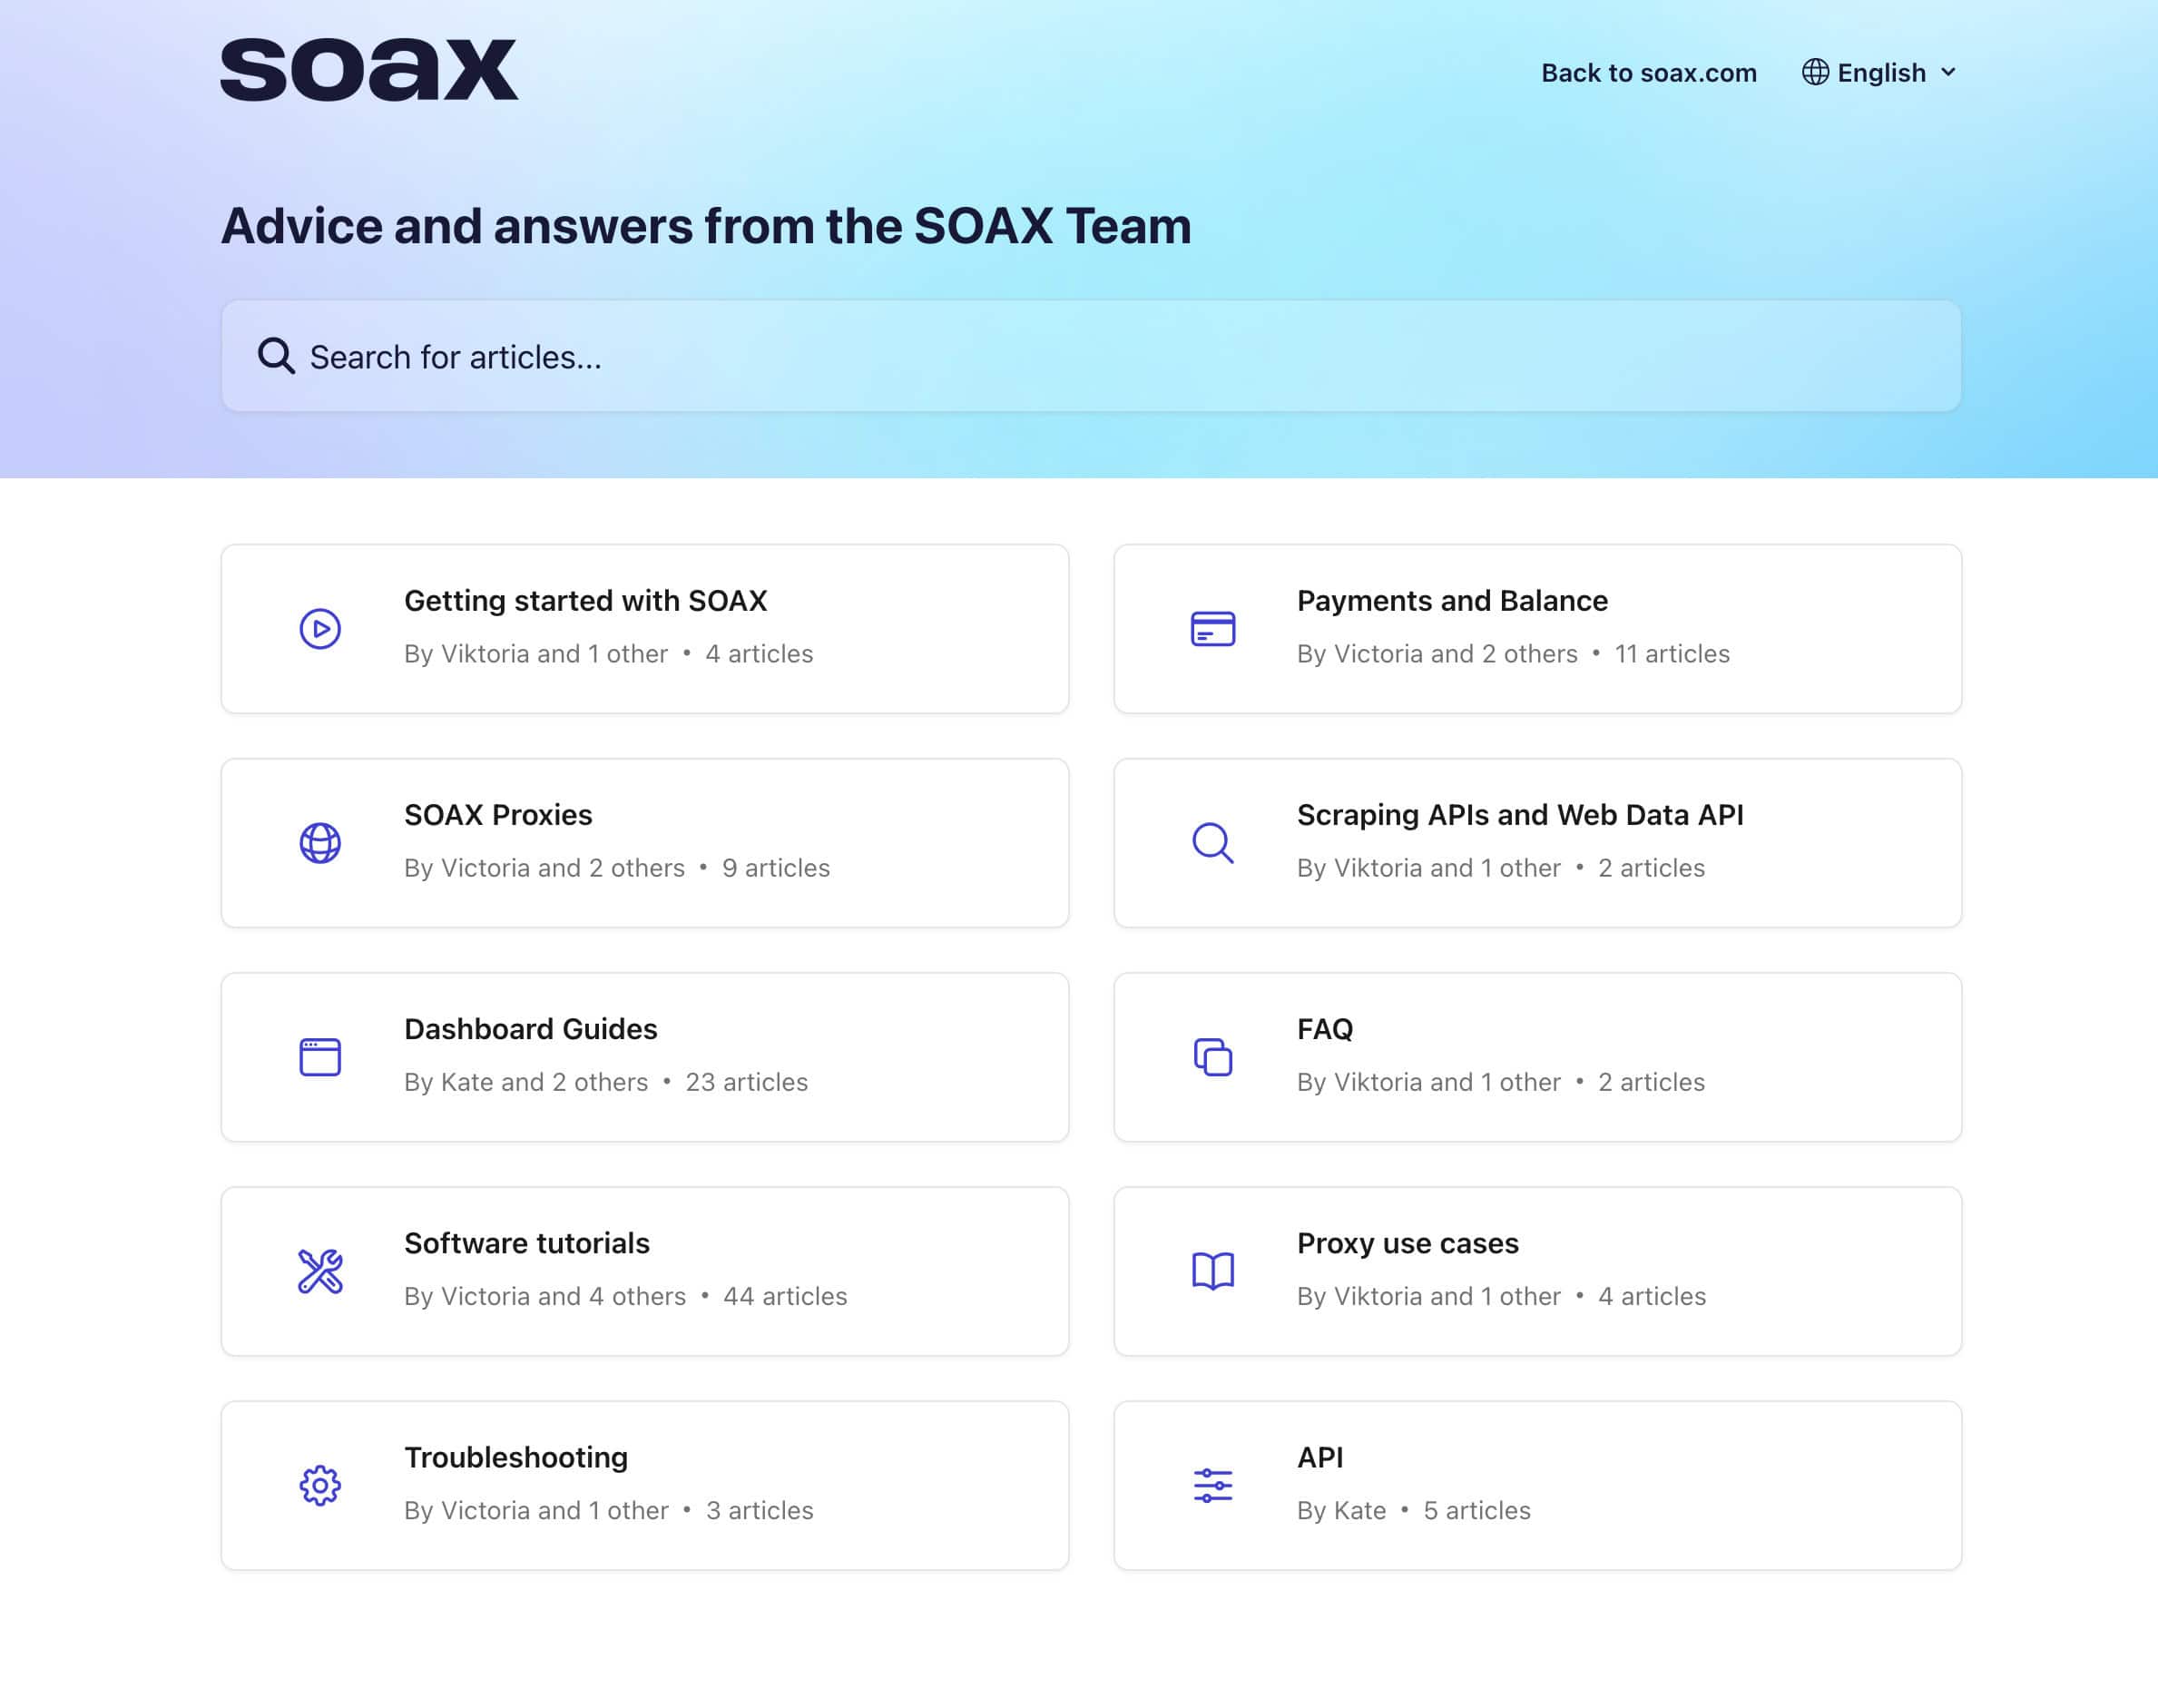This screenshot has height=1708, width=2158.
Task: Click the open book icon for Proxy use cases
Action: [x=1213, y=1271]
